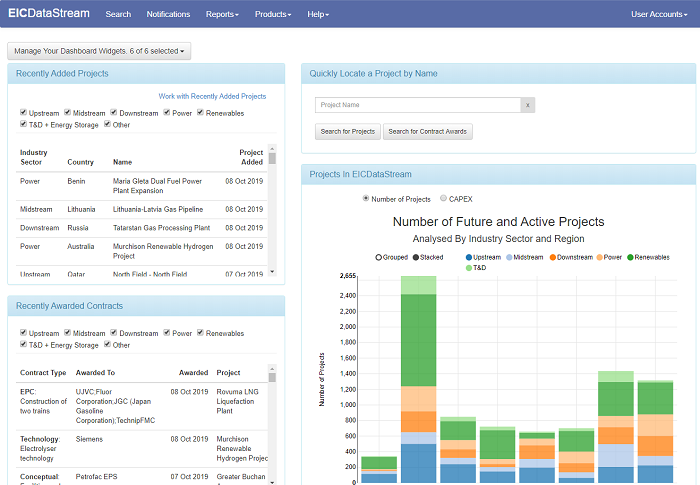This screenshot has height=485, width=700.
Task: Open the User Accounts dropdown
Action: tap(659, 14)
